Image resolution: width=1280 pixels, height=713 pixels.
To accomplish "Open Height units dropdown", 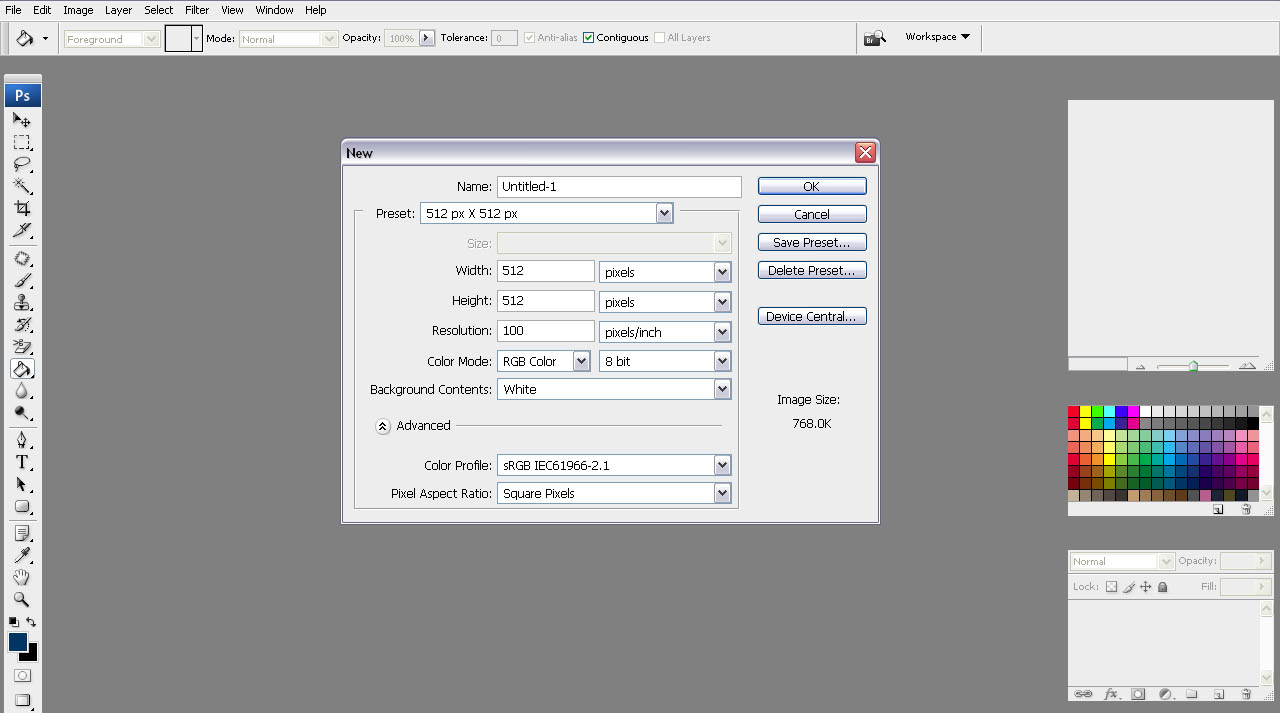I will click(722, 302).
